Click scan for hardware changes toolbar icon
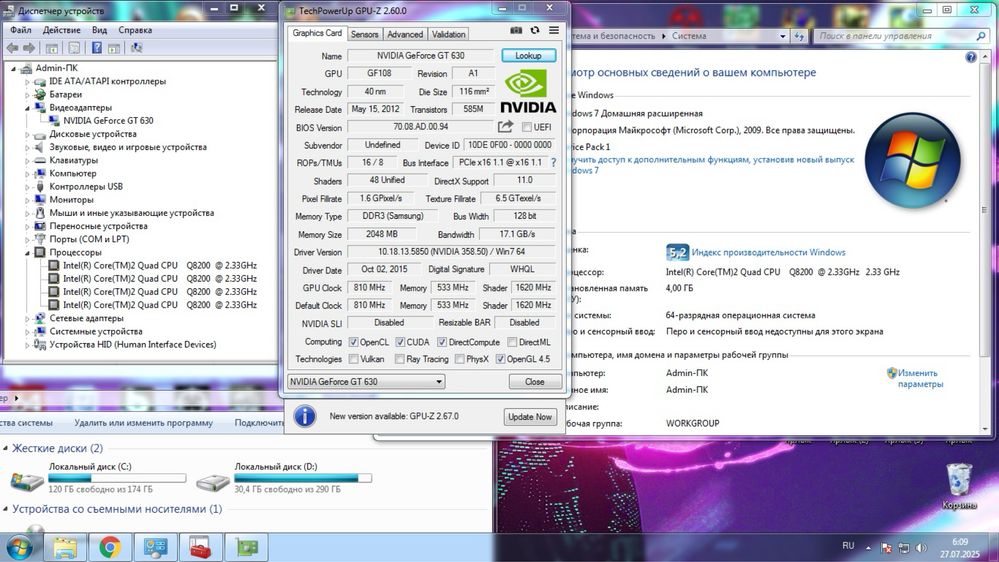 [136, 48]
